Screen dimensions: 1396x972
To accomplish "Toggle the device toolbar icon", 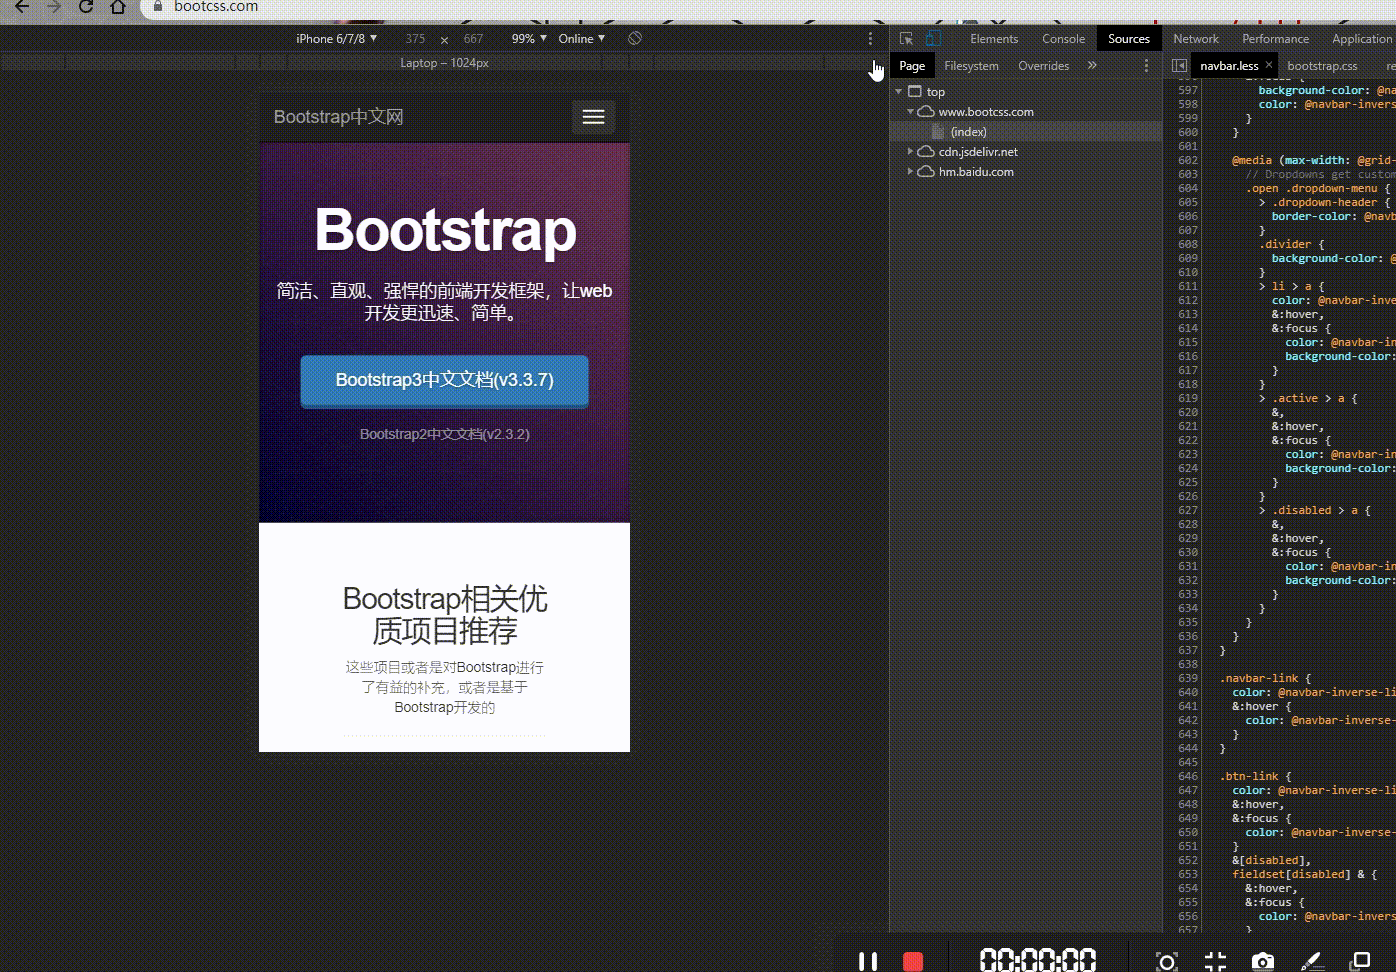I will click(x=933, y=38).
